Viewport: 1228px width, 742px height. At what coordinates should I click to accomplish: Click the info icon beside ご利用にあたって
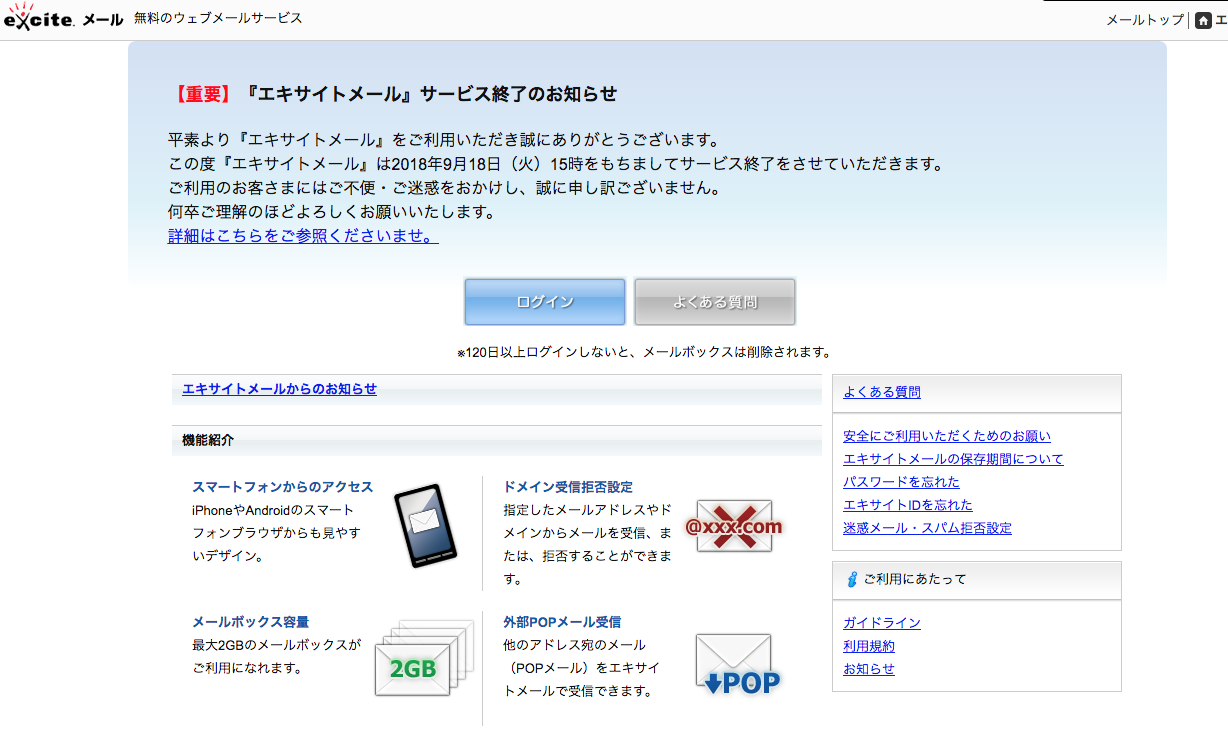pyautogui.click(x=852, y=580)
